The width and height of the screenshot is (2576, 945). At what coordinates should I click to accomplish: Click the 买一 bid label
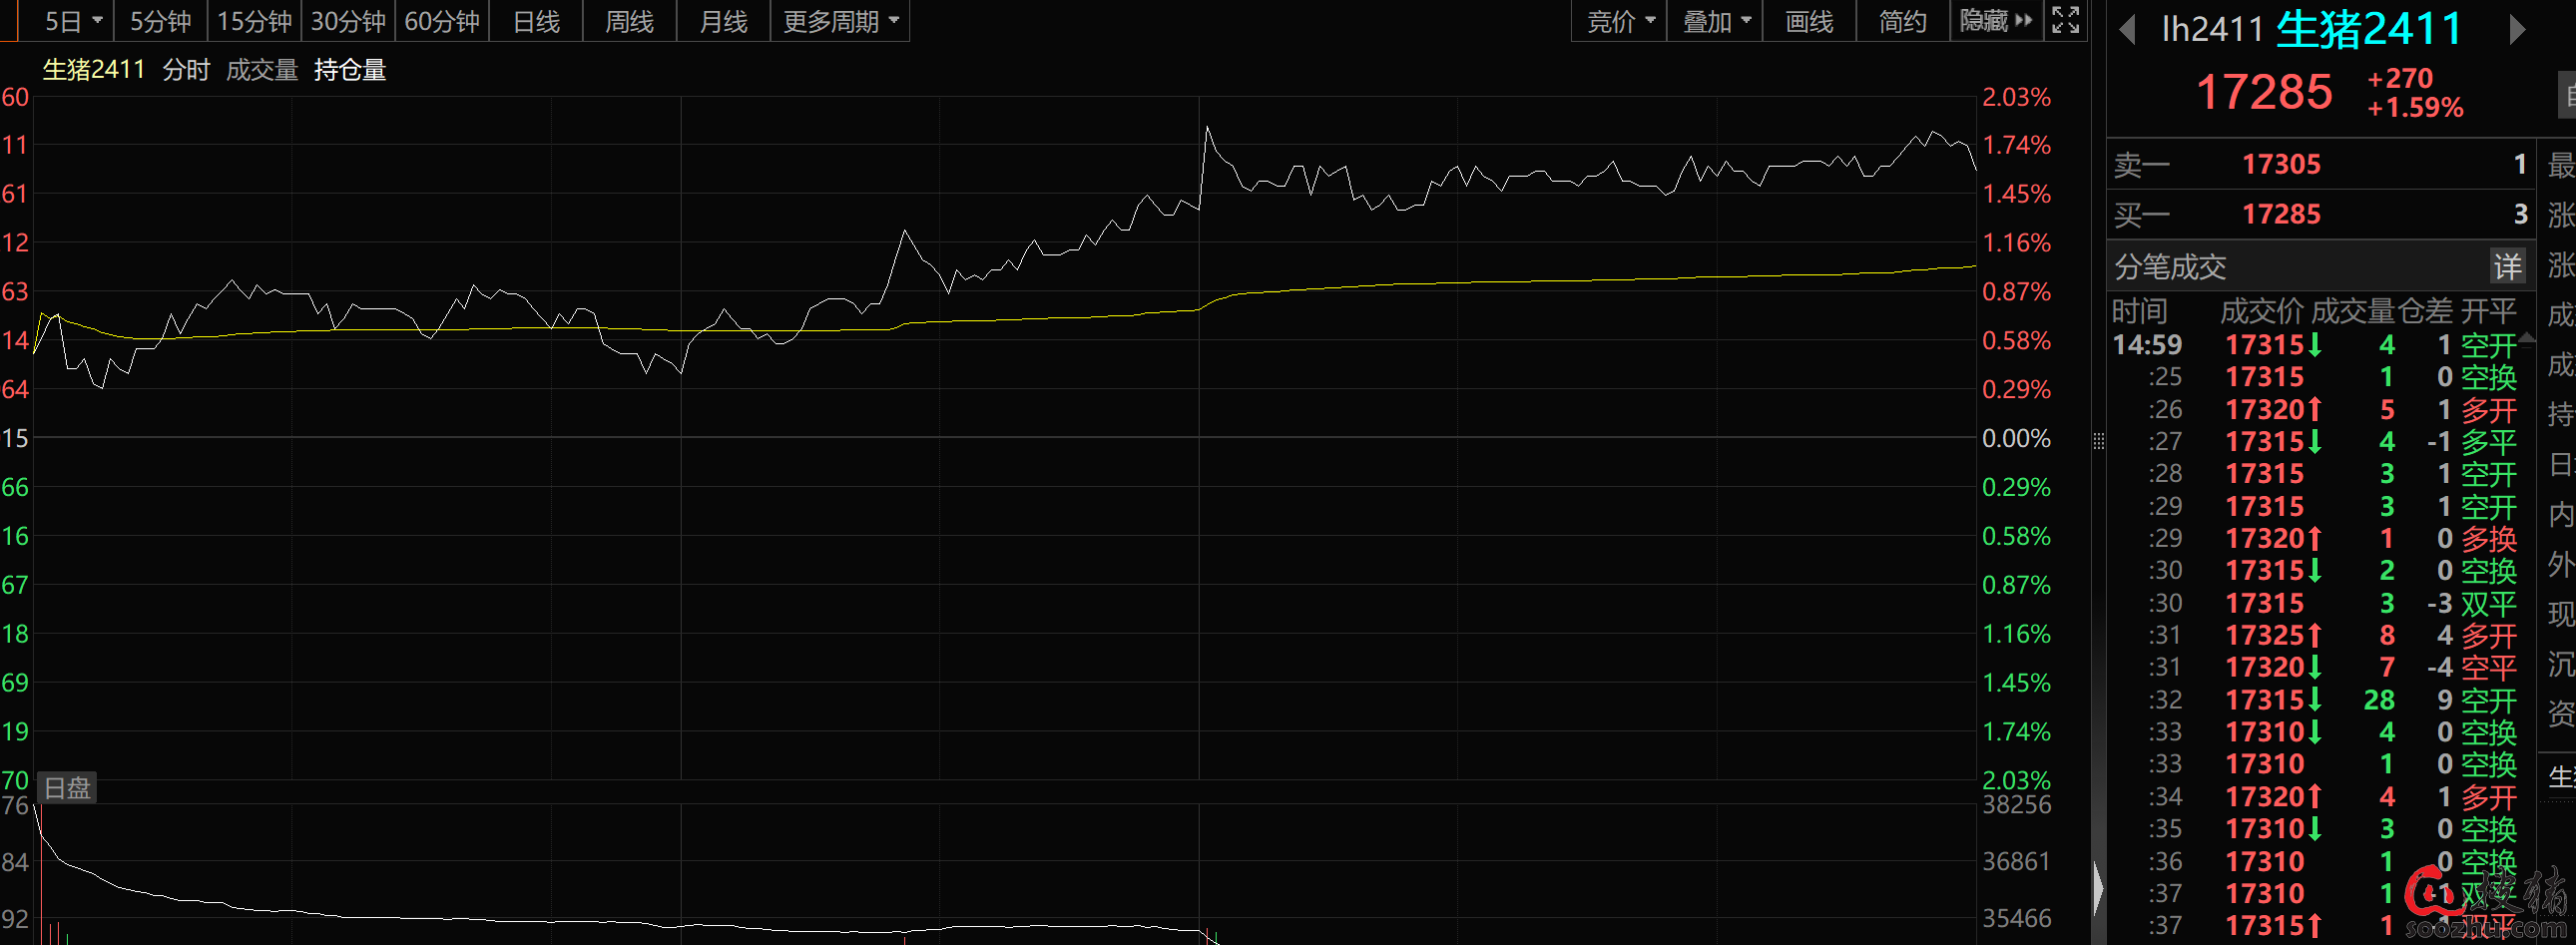click(2141, 215)
